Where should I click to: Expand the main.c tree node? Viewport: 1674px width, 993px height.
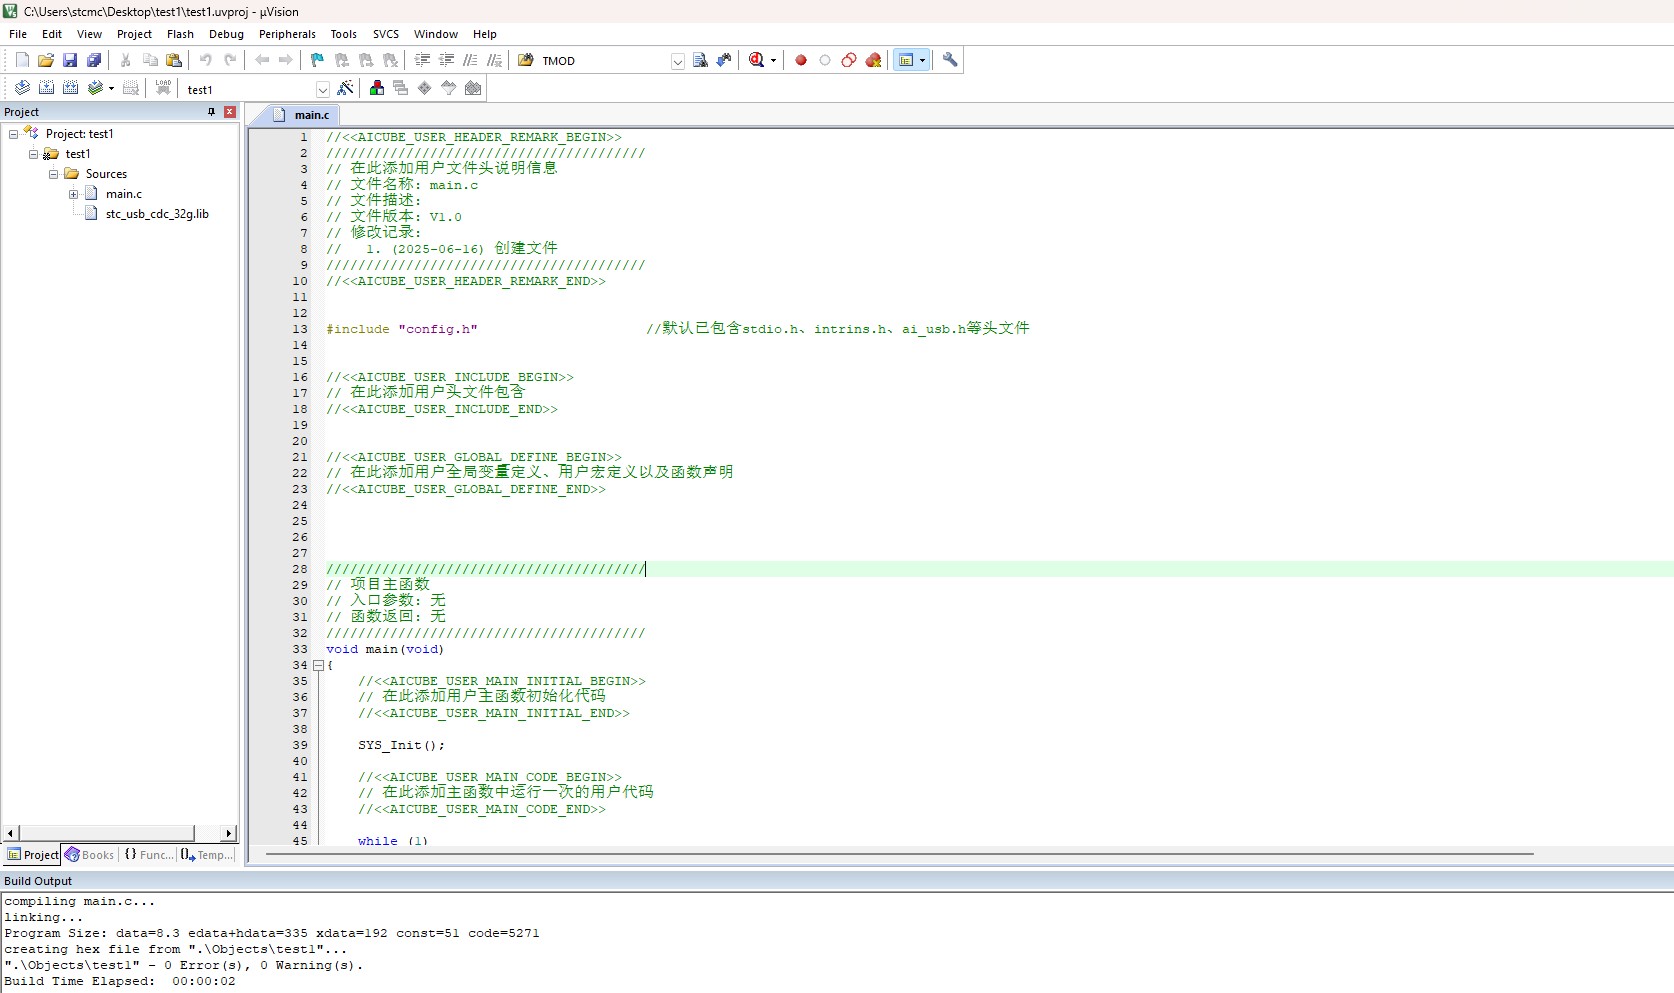(x=73, y=194)
